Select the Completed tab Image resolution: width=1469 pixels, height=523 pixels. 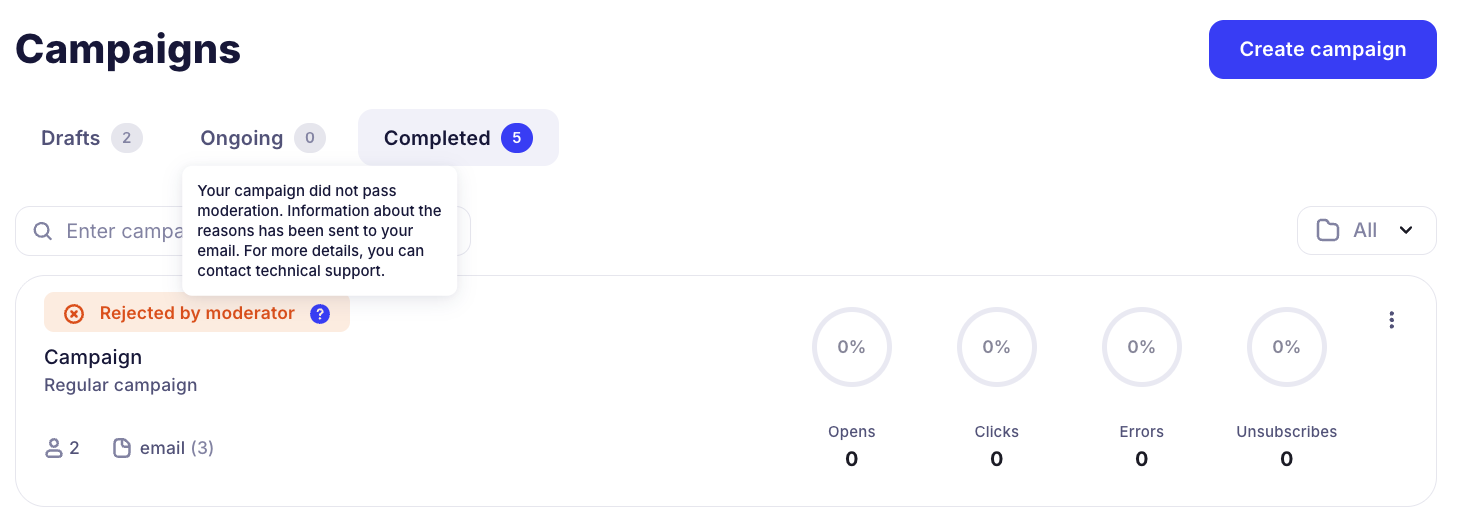[x=438, y=138]
